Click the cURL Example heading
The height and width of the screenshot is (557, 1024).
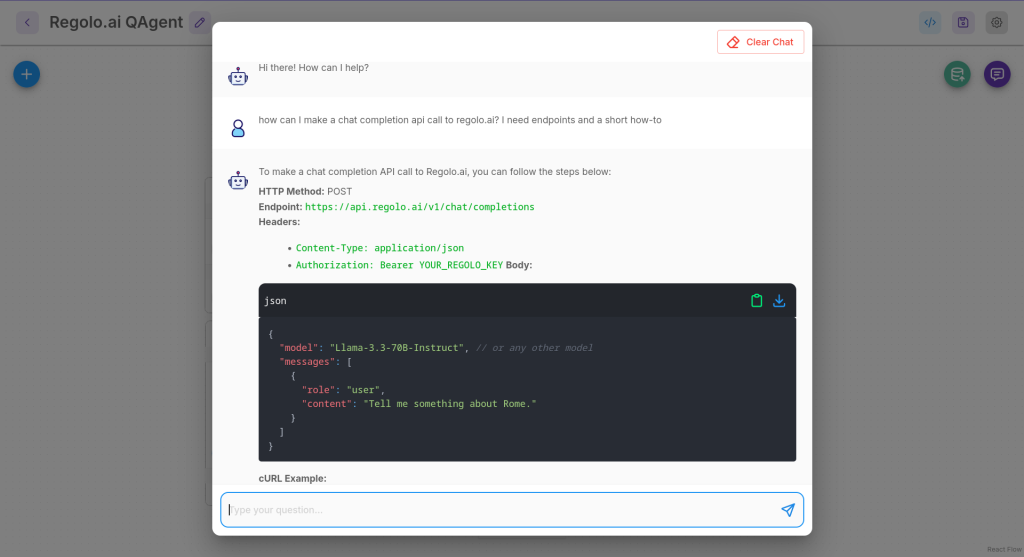click(293, 479)
